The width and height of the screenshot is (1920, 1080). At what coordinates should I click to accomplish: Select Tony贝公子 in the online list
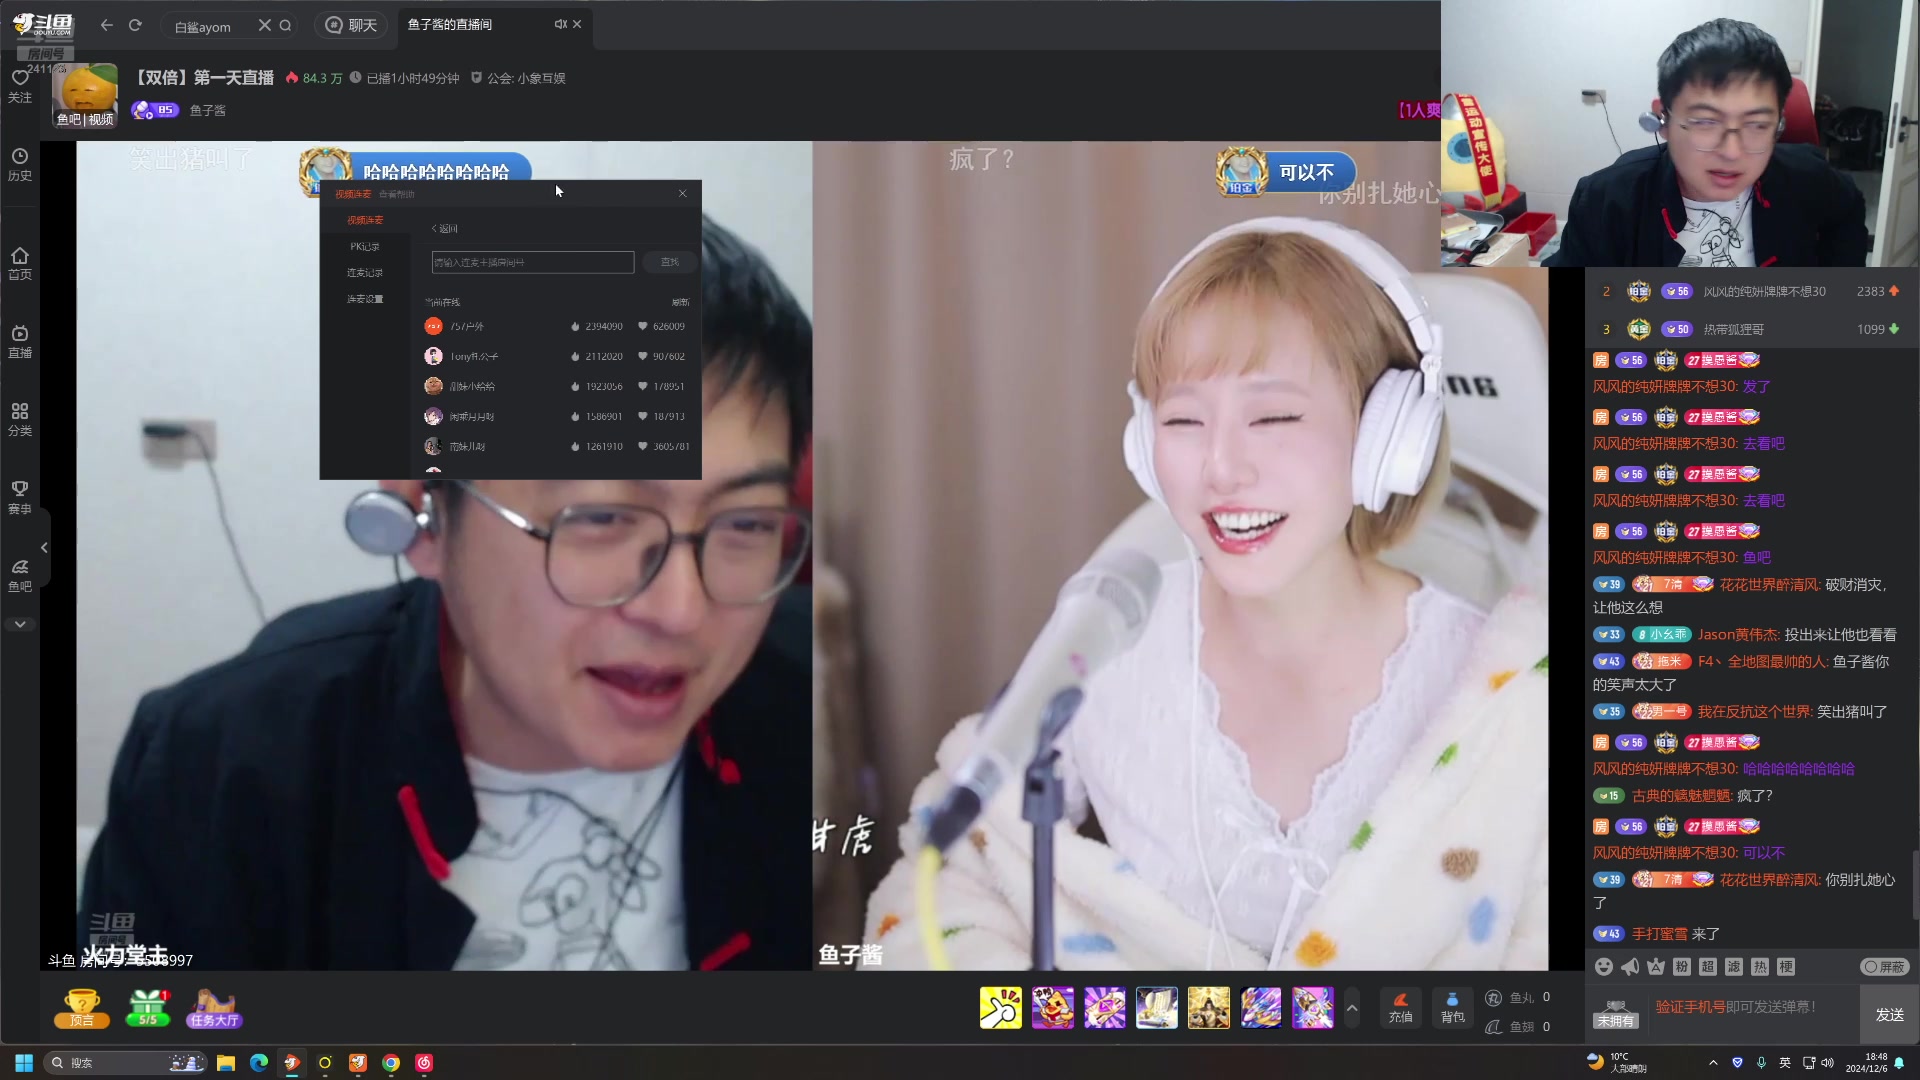pyautogui.click(x=557, y=356)
